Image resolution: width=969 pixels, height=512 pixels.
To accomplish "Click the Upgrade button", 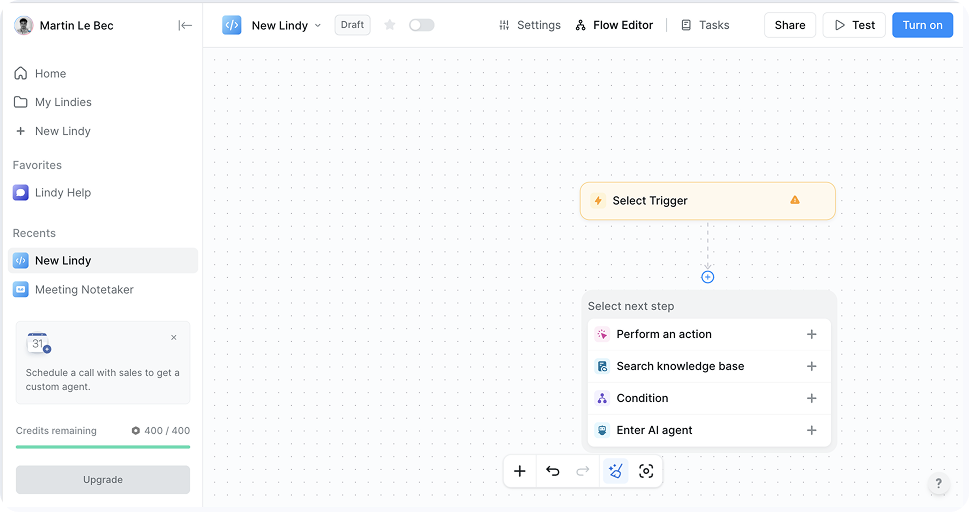I will pos(103,479).
